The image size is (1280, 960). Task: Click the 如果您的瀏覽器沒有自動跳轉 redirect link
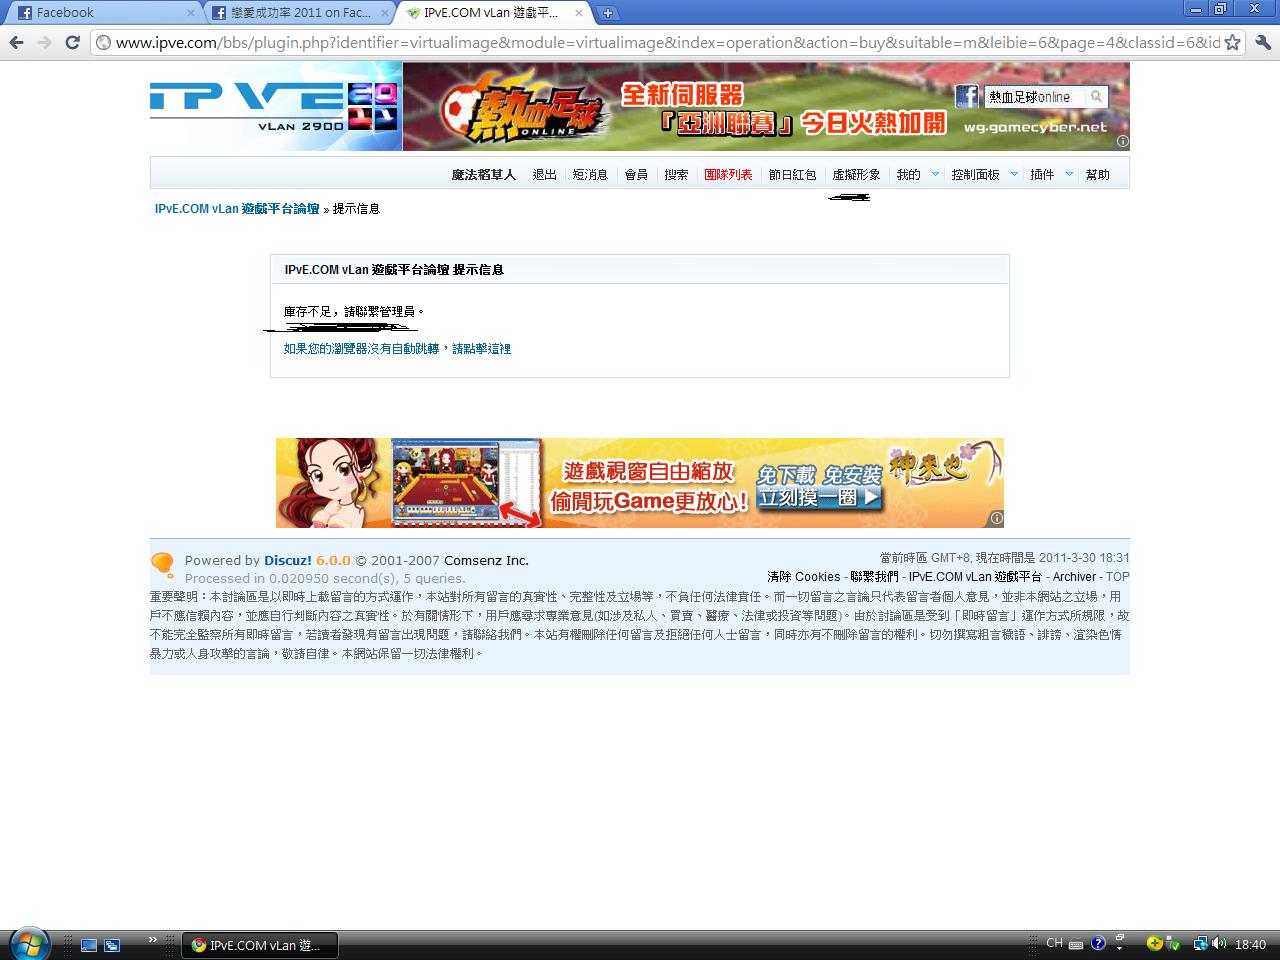pos(397,349)
